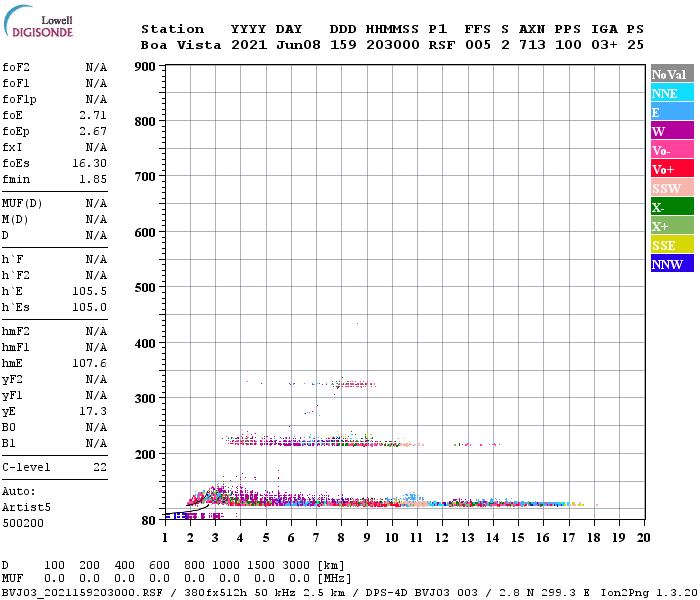Select the NNW dark blue swatch

(x=672, y=263)
